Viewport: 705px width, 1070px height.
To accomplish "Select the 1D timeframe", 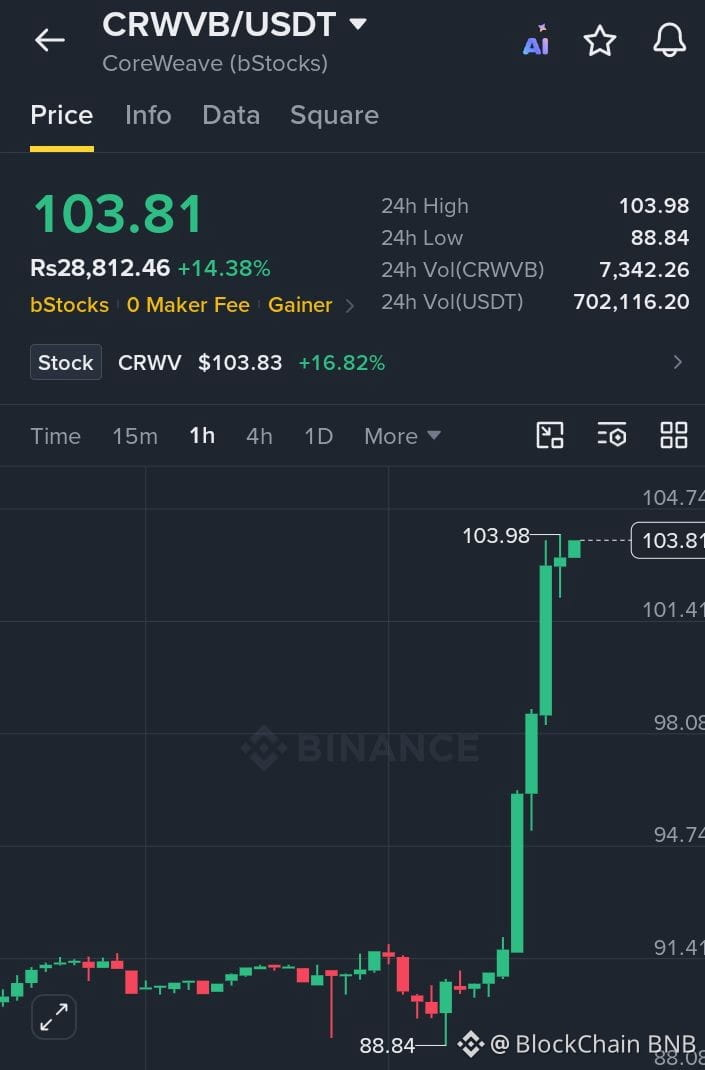I will pos(319,436).
